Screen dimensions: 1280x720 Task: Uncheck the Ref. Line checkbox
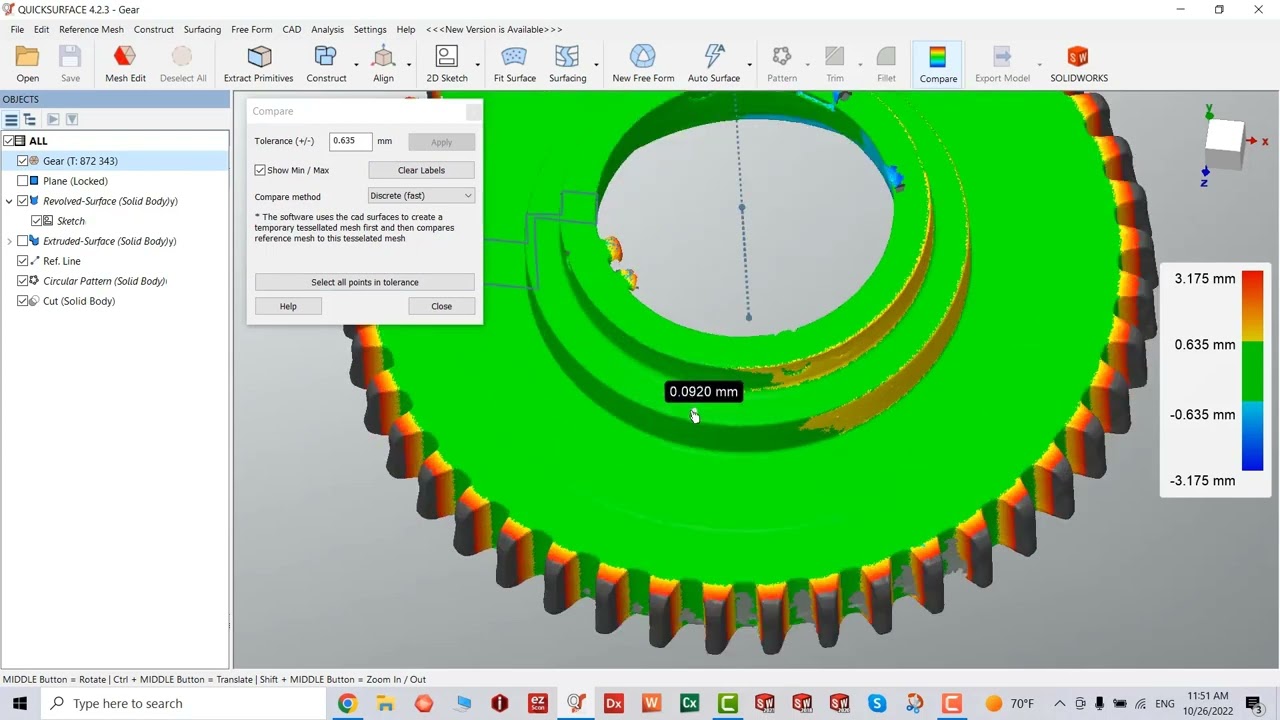(x=23, y=261)
